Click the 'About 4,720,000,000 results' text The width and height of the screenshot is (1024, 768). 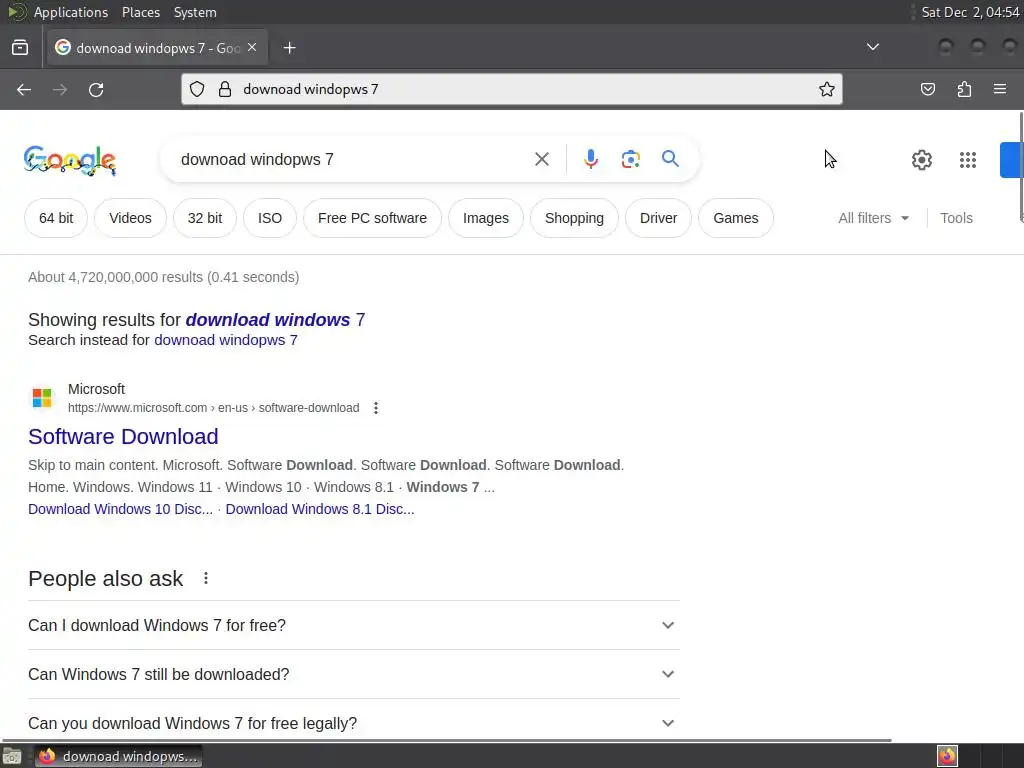pyautogui.click(x=163, y=277)
